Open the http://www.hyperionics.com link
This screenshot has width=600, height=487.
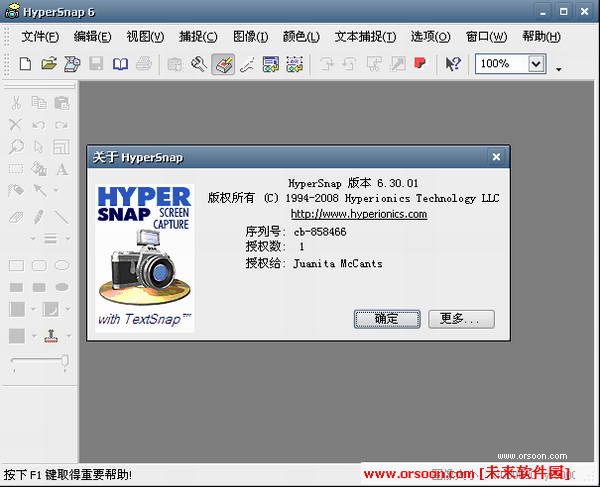point(359,214)
